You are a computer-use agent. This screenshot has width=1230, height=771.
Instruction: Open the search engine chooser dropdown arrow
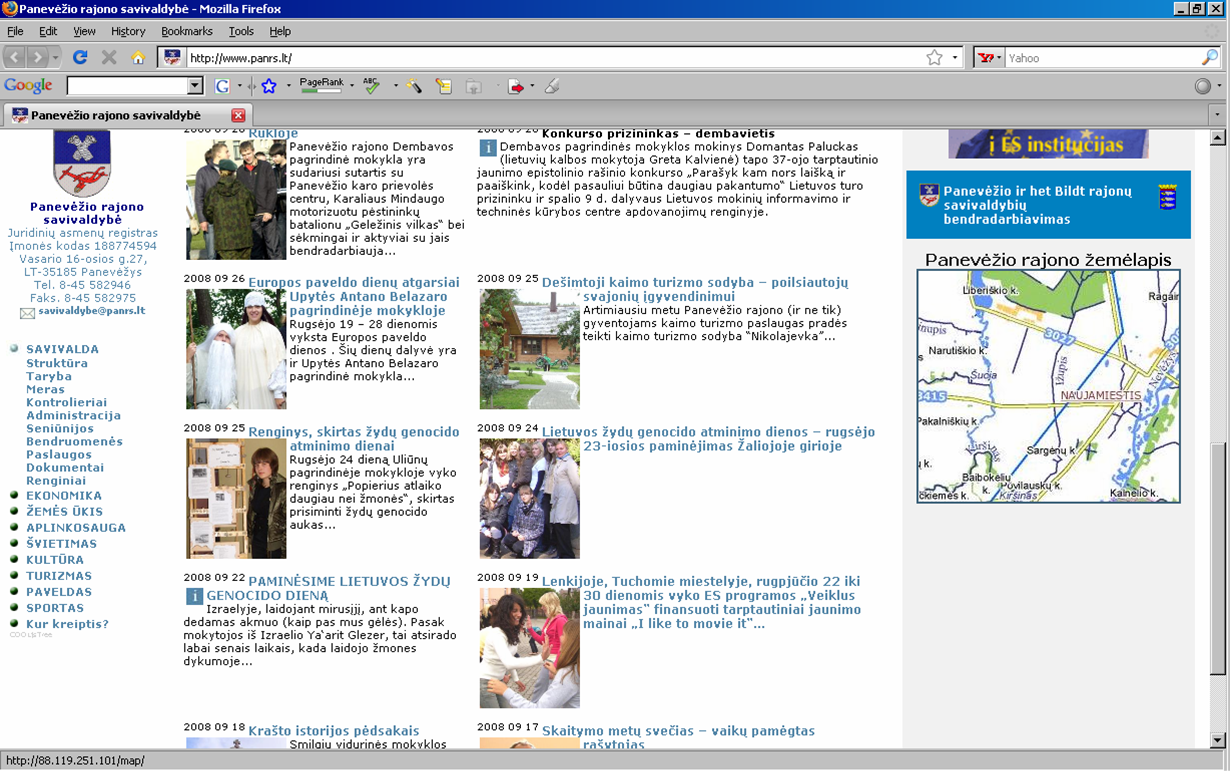tap(999, 58)
